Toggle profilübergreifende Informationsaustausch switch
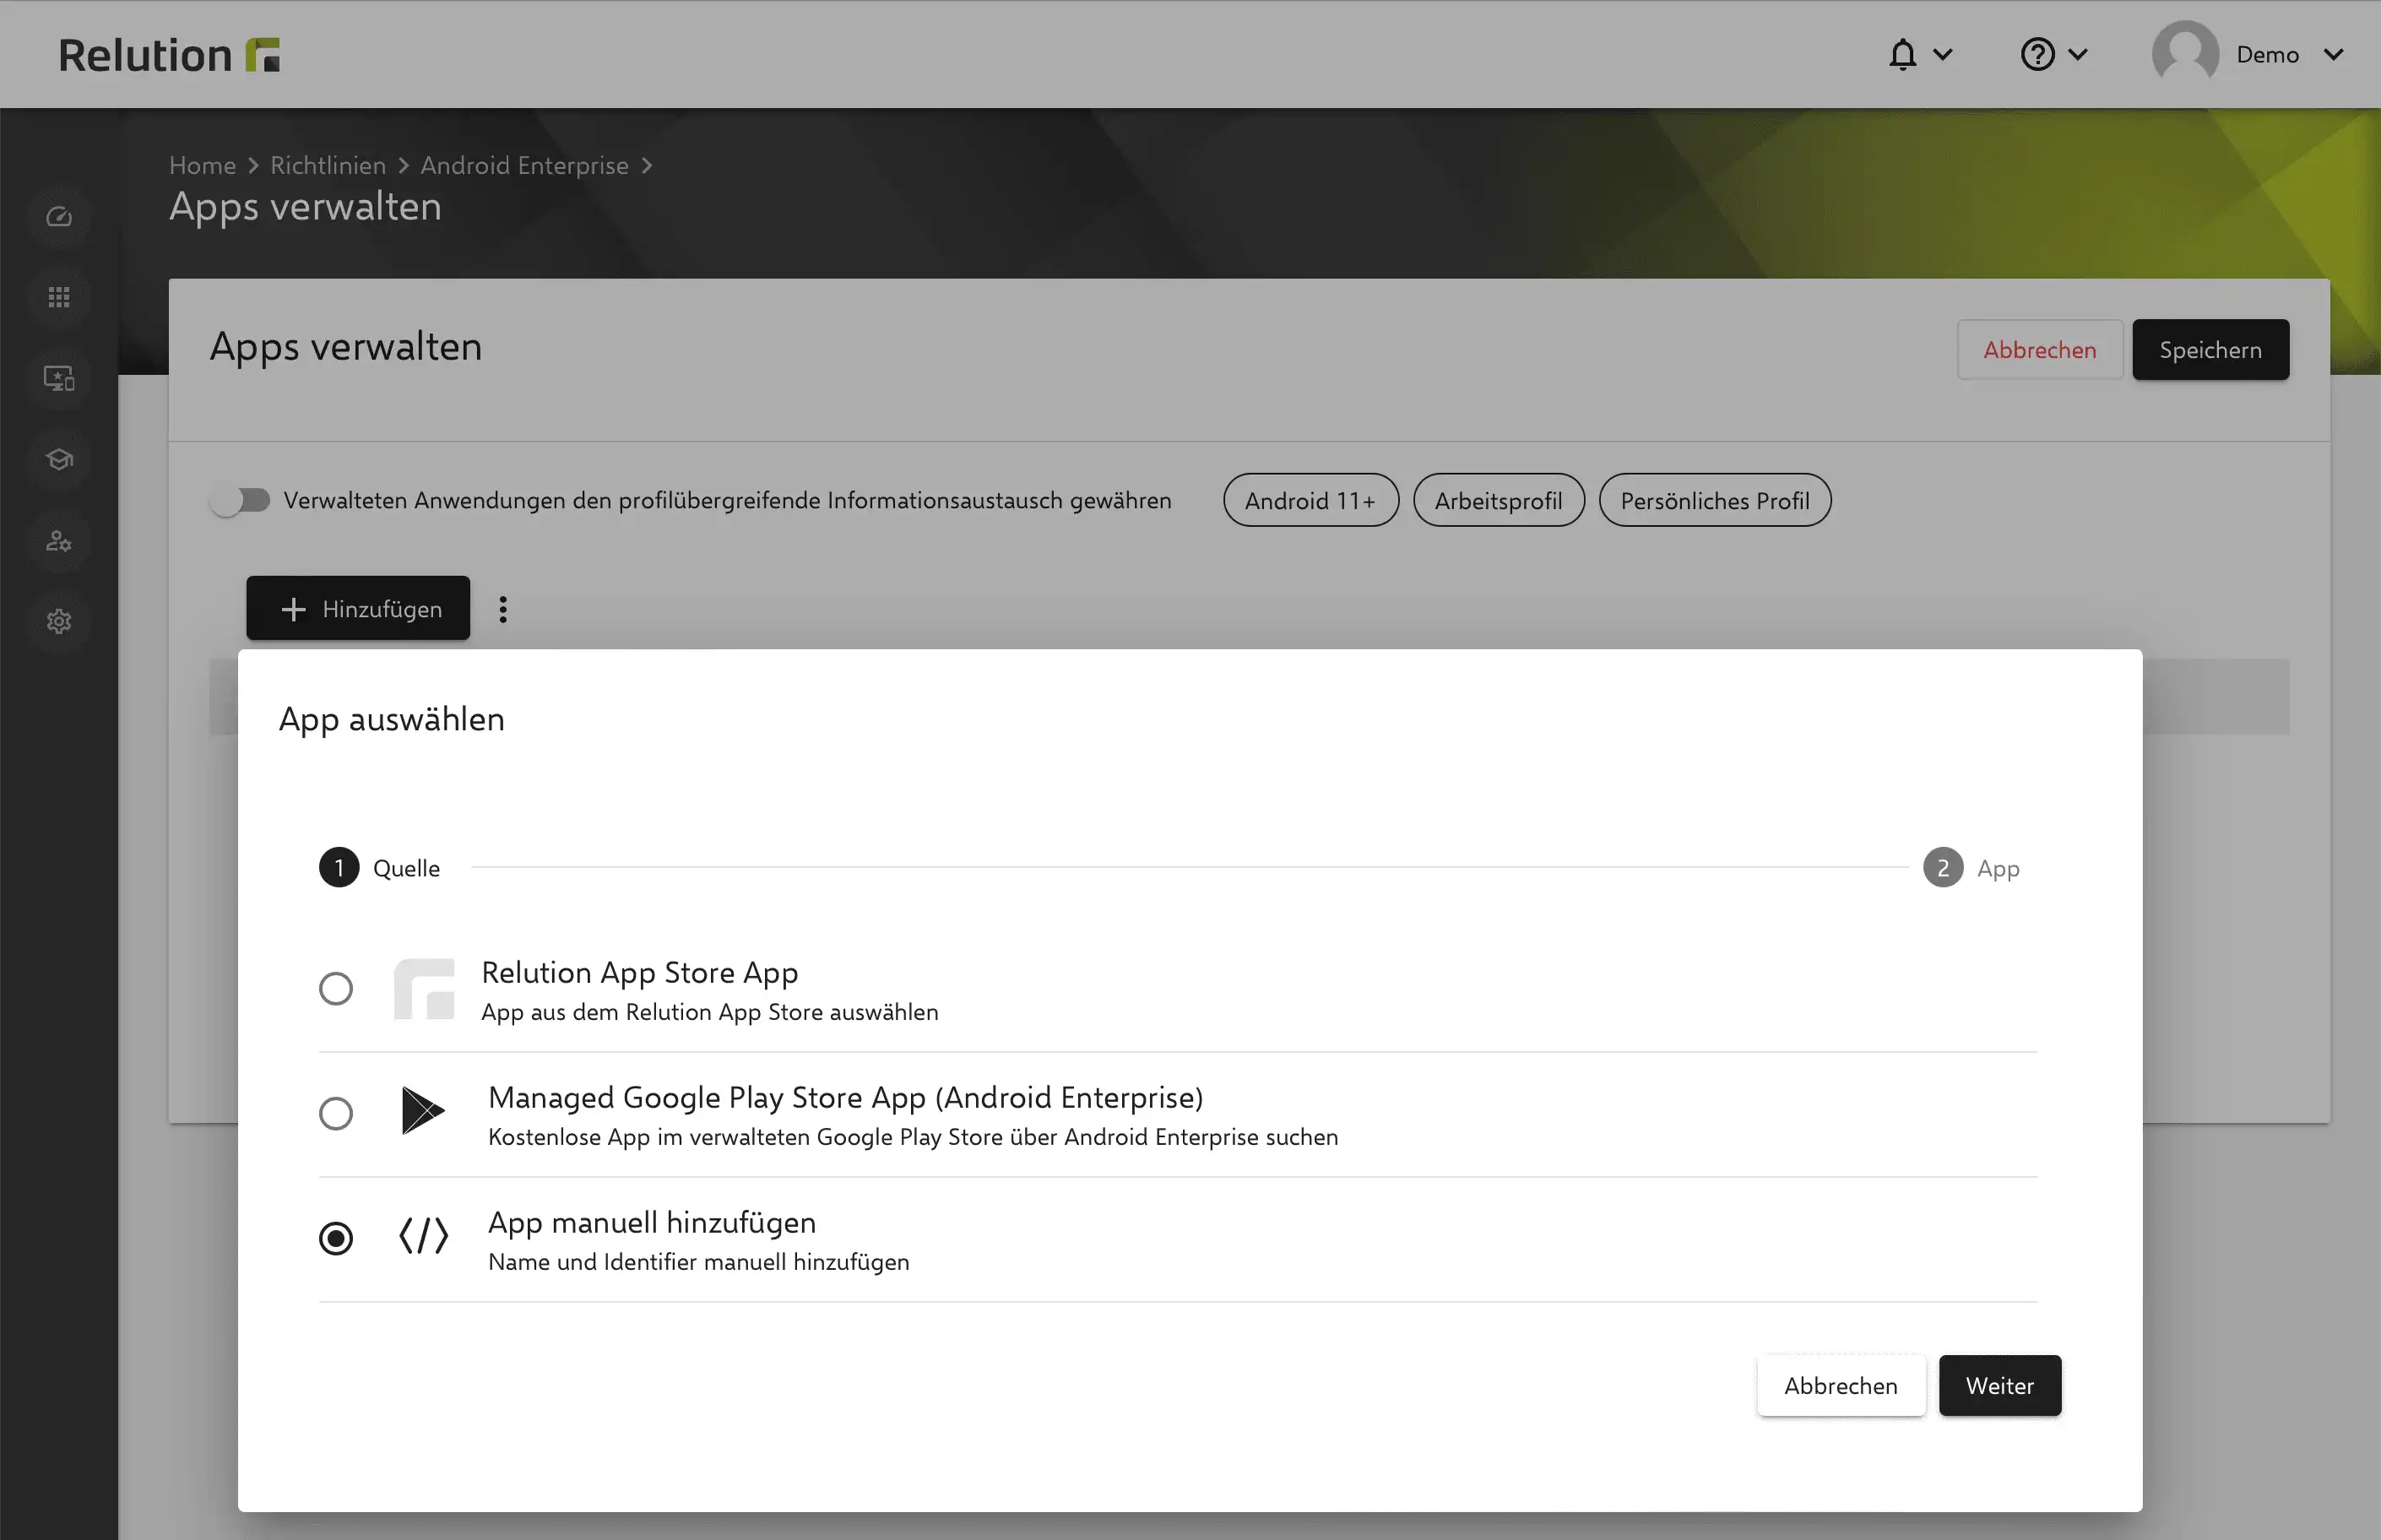 (x=240, y=500)
